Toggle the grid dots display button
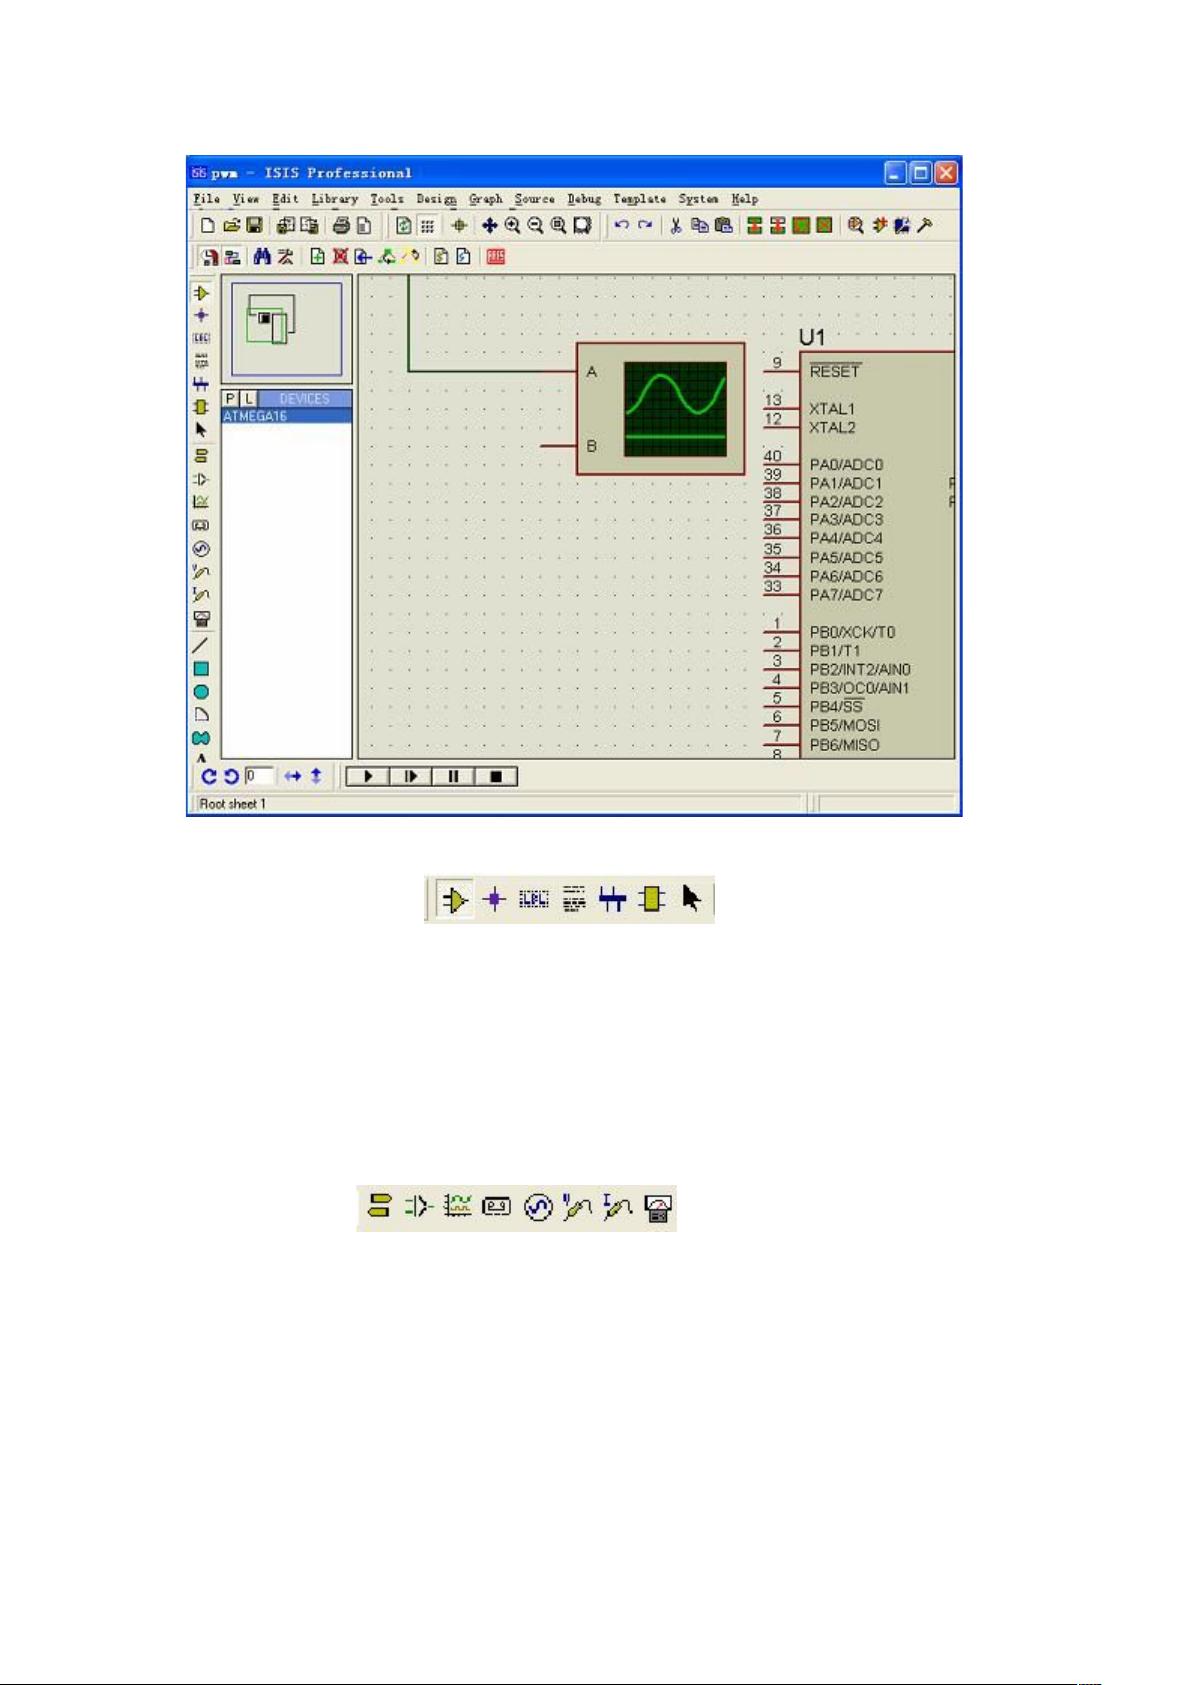 [x=427, y=226]
